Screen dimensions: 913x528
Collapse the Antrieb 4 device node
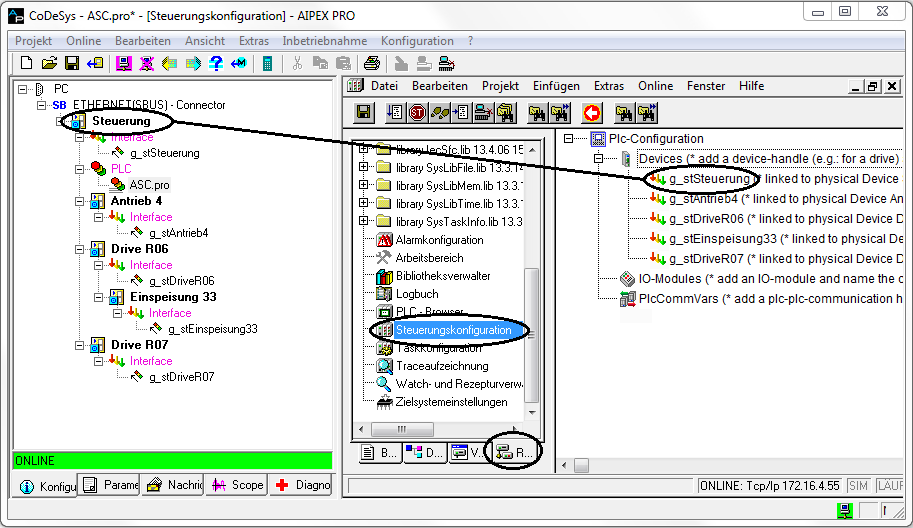[80, 201]
